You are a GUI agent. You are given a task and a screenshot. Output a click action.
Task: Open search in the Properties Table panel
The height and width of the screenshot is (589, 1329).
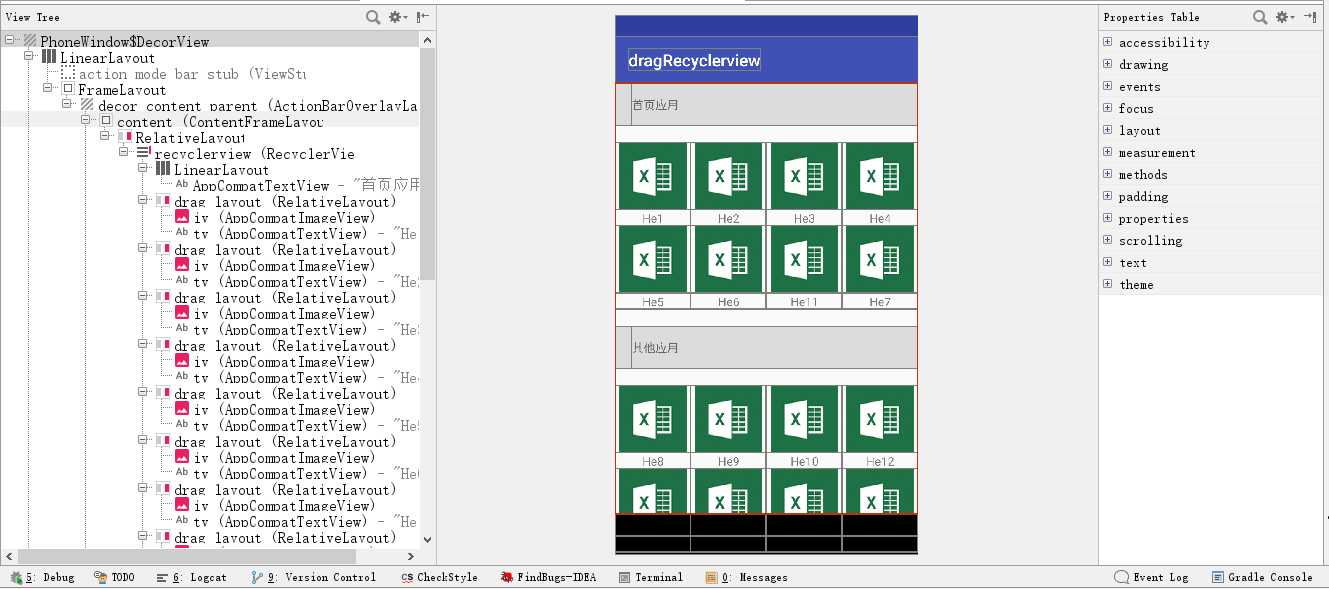coord(1261,17)
